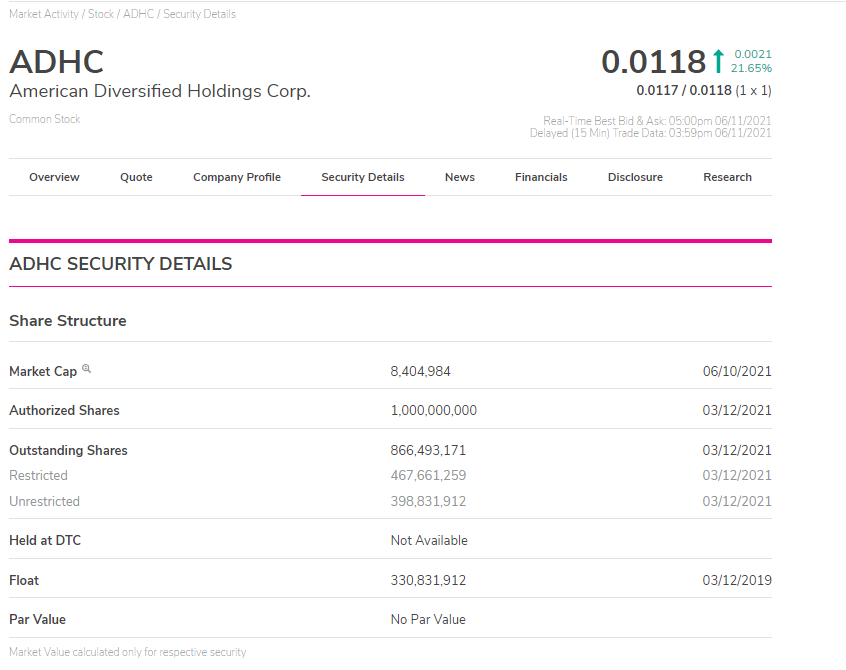
Task: Click the 21.65% percent change
Action: click(x=751, y=68)
